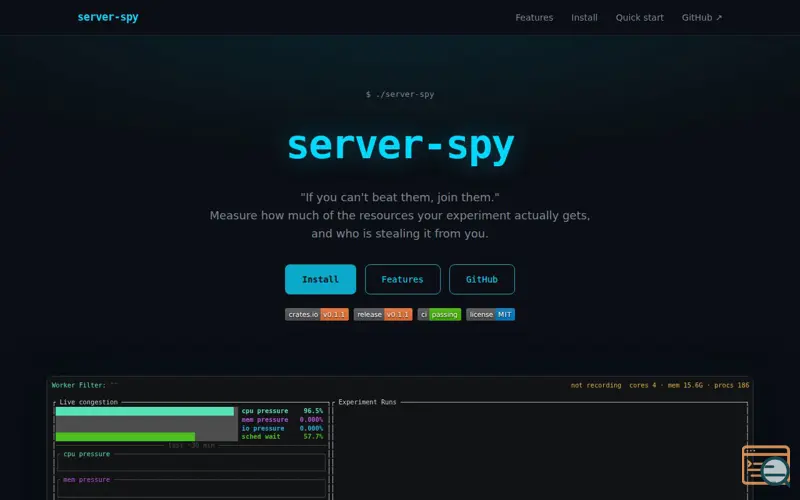Click the server-spy logo in header
This screenshot has height=500, width=800.
[x=108, y=17]
